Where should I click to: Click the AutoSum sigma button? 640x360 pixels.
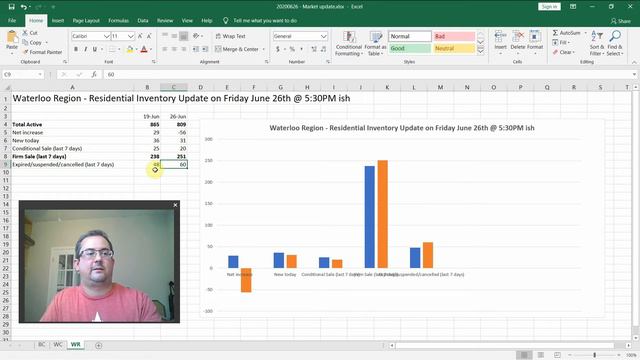567,33
